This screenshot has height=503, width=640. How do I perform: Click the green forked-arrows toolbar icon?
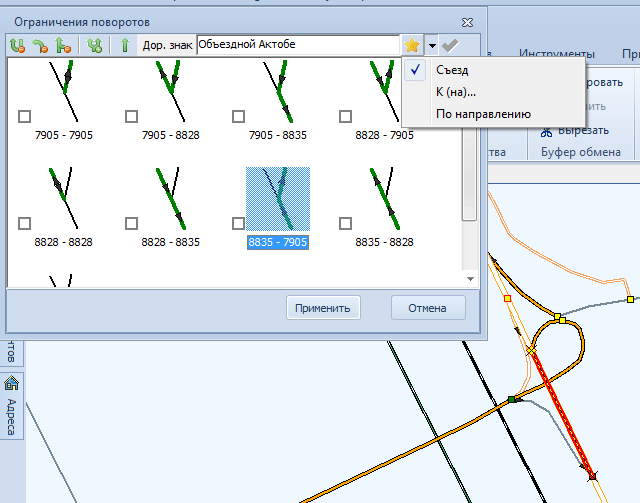(95, 45)
